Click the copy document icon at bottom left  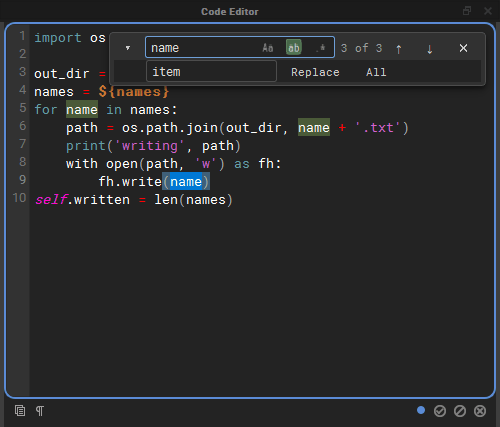20,411
